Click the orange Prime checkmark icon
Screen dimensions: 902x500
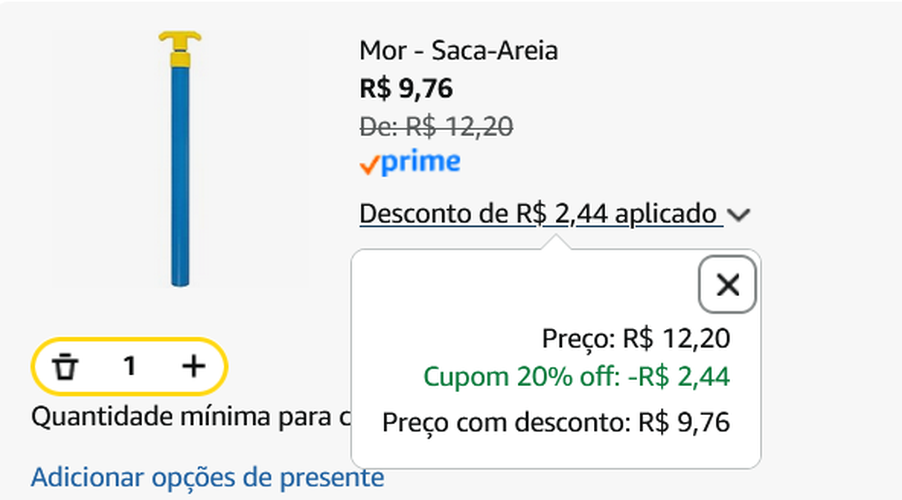coord(369,165)
